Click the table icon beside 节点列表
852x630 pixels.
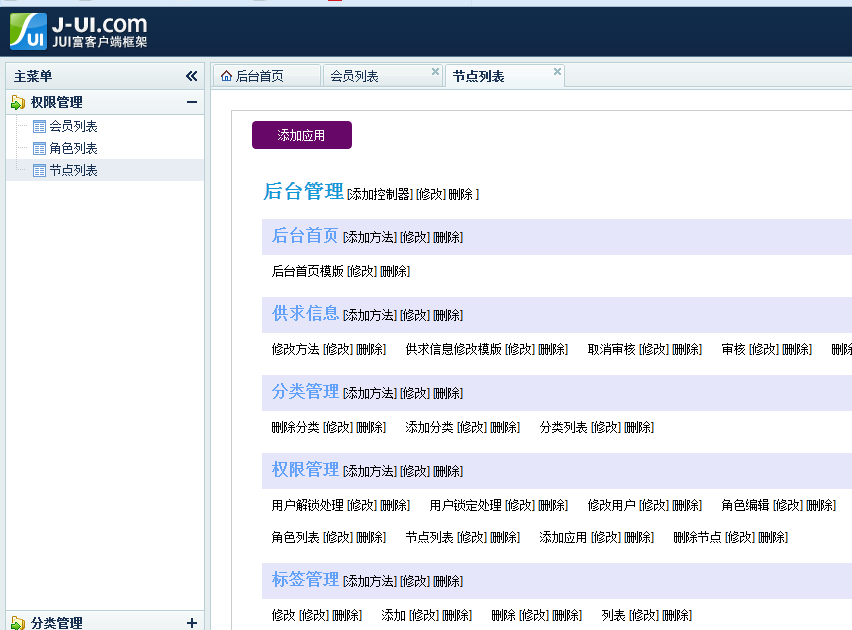(39, 170)
